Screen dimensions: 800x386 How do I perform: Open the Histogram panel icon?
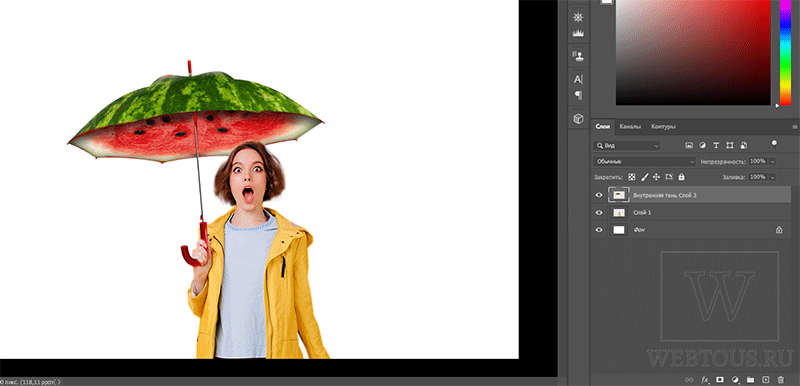pos(578,33)
